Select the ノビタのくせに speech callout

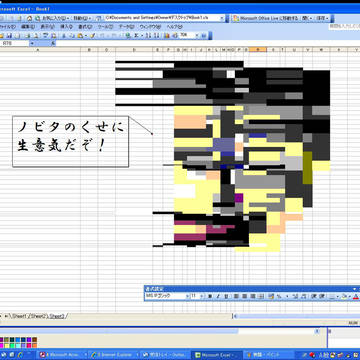(70, 141)
